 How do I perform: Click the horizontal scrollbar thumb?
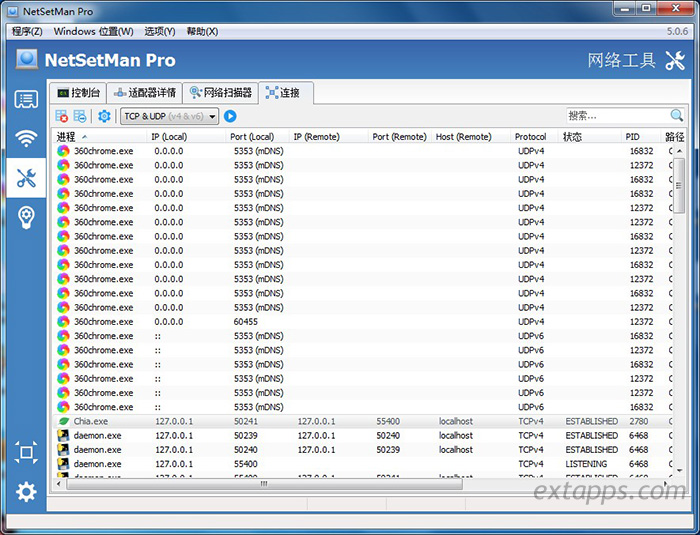pos(264,484)
